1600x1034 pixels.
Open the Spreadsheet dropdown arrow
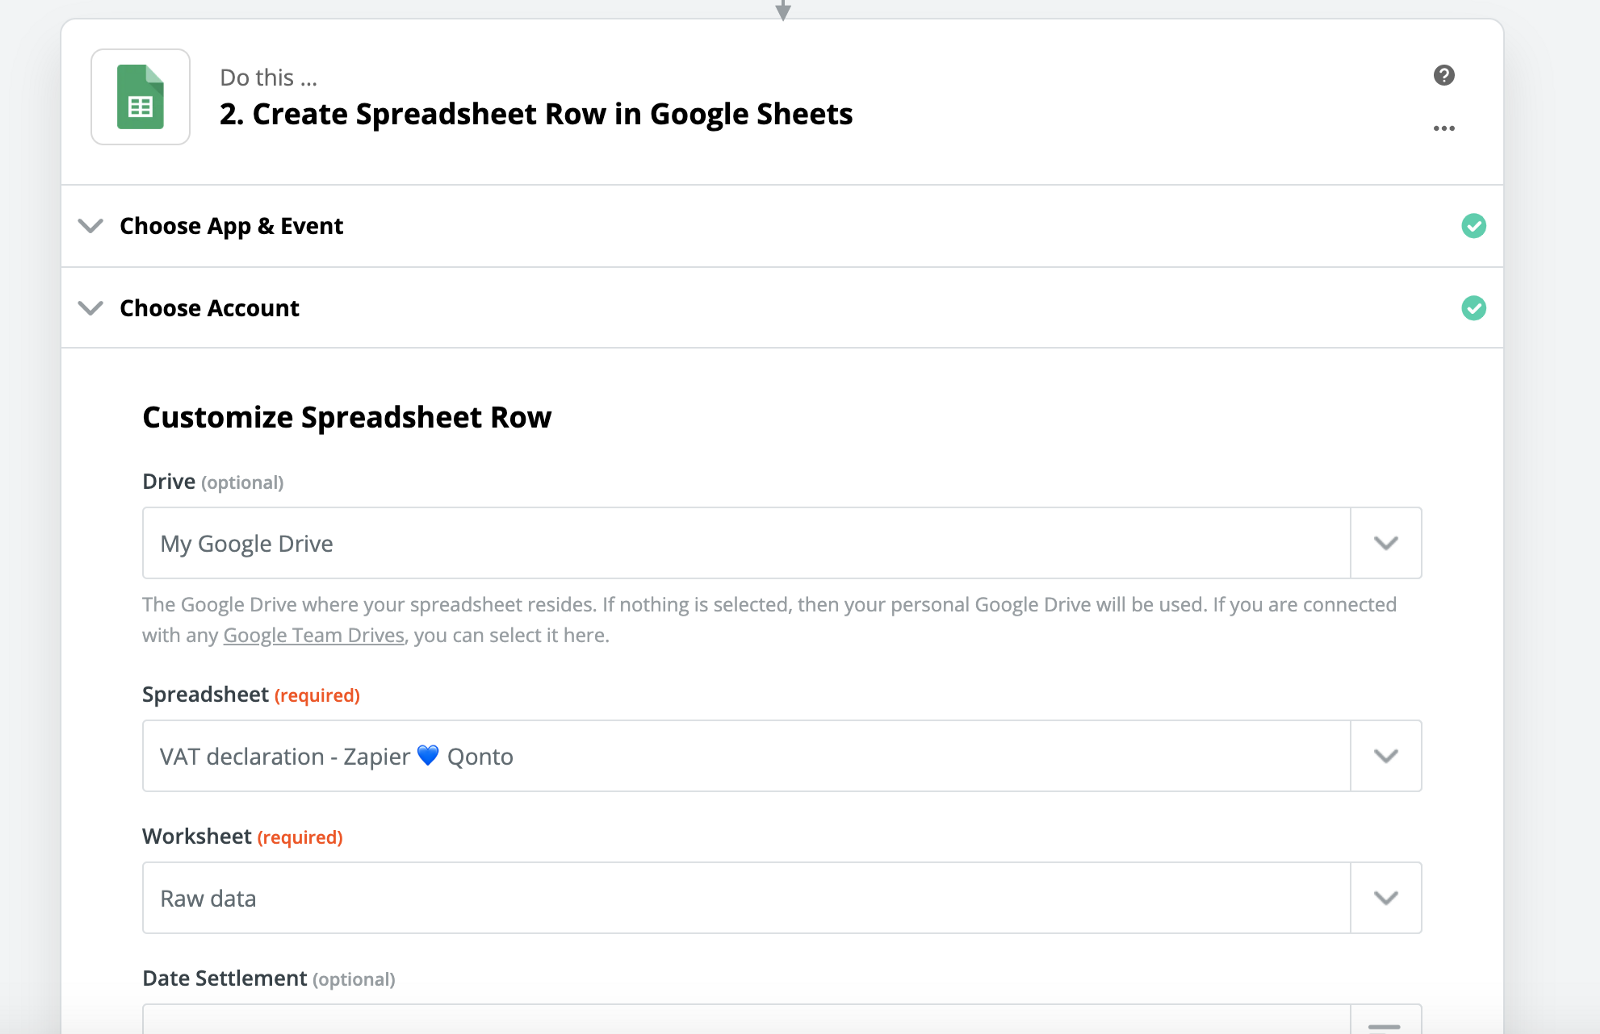1386,756
